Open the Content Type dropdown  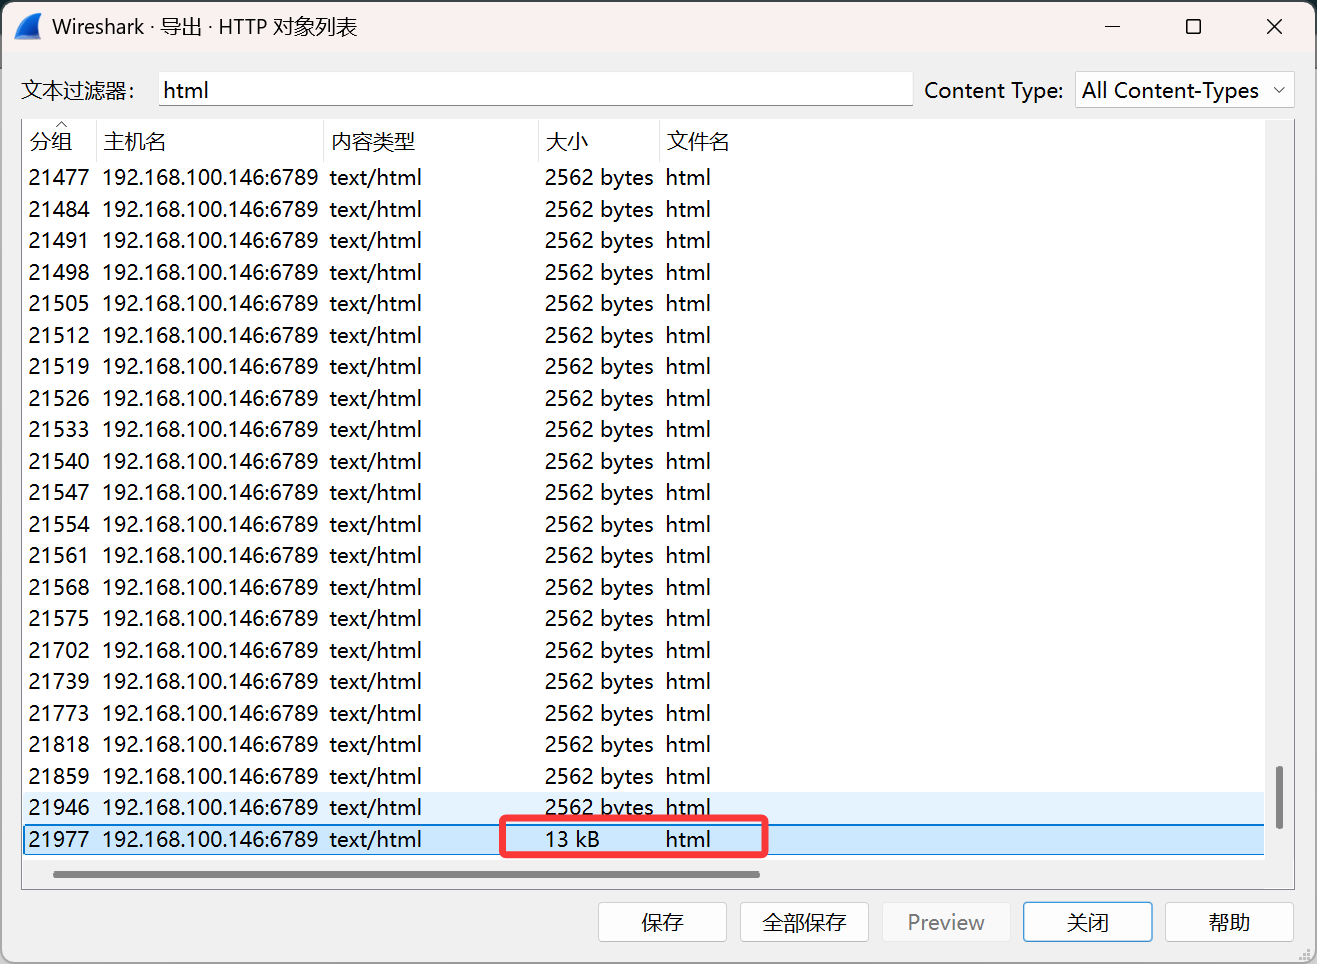[x=1184, y=90]
